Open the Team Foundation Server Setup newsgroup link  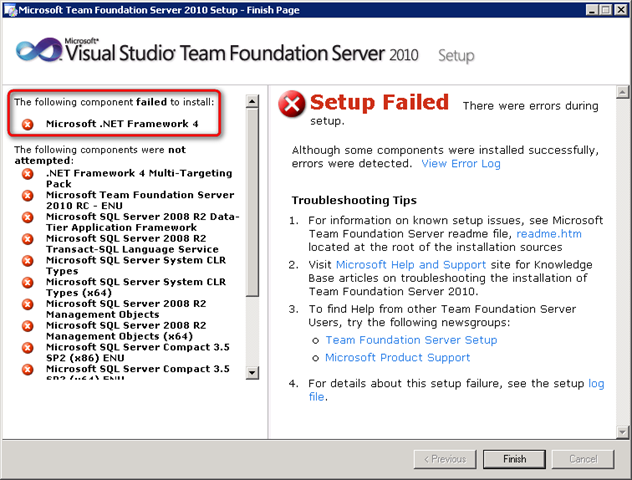[410, 340]
